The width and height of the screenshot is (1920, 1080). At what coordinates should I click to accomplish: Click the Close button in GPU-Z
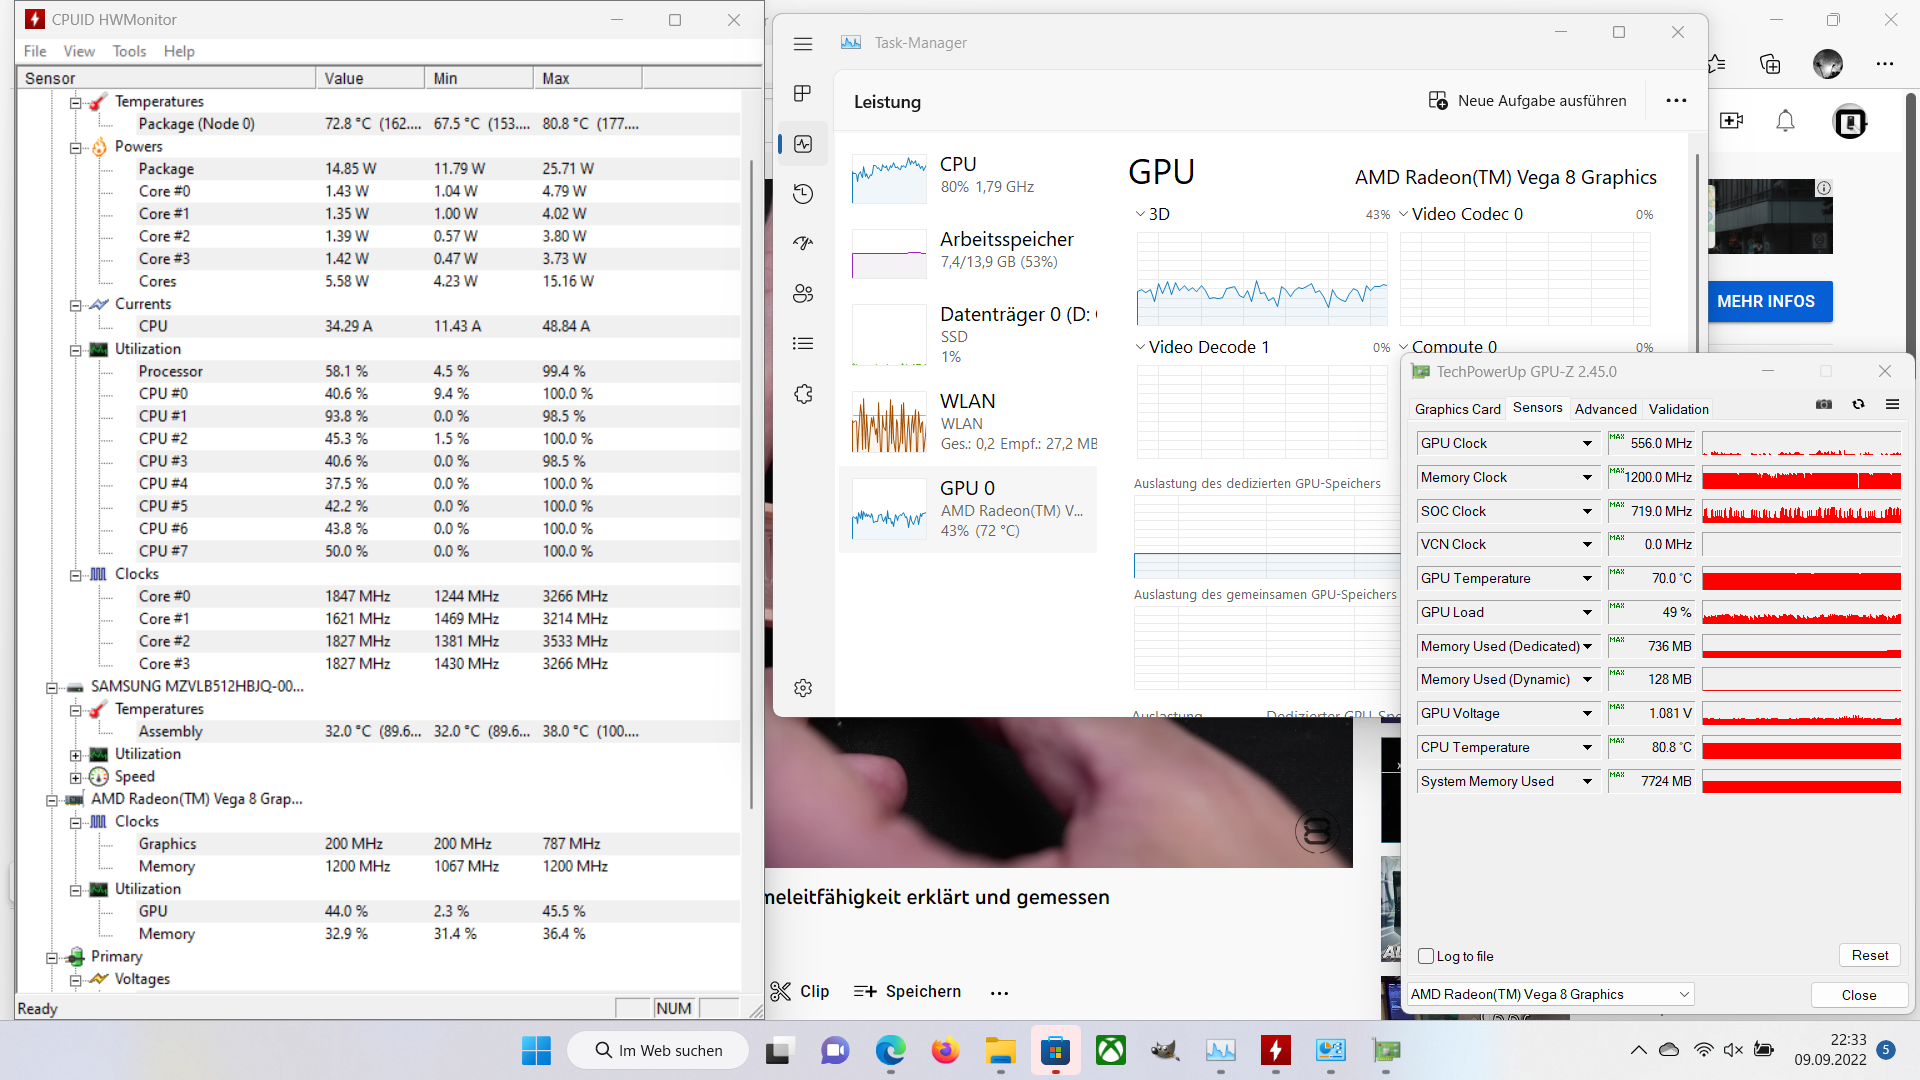tap(1858, 995)
